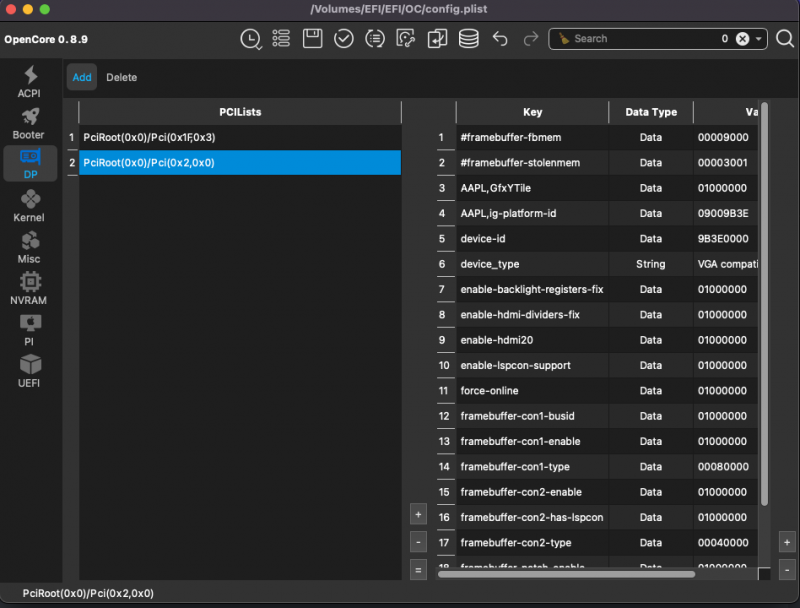800x608 pixels.
Task: Click the magnifying glass search icon
Action: [x=785, y=39]
